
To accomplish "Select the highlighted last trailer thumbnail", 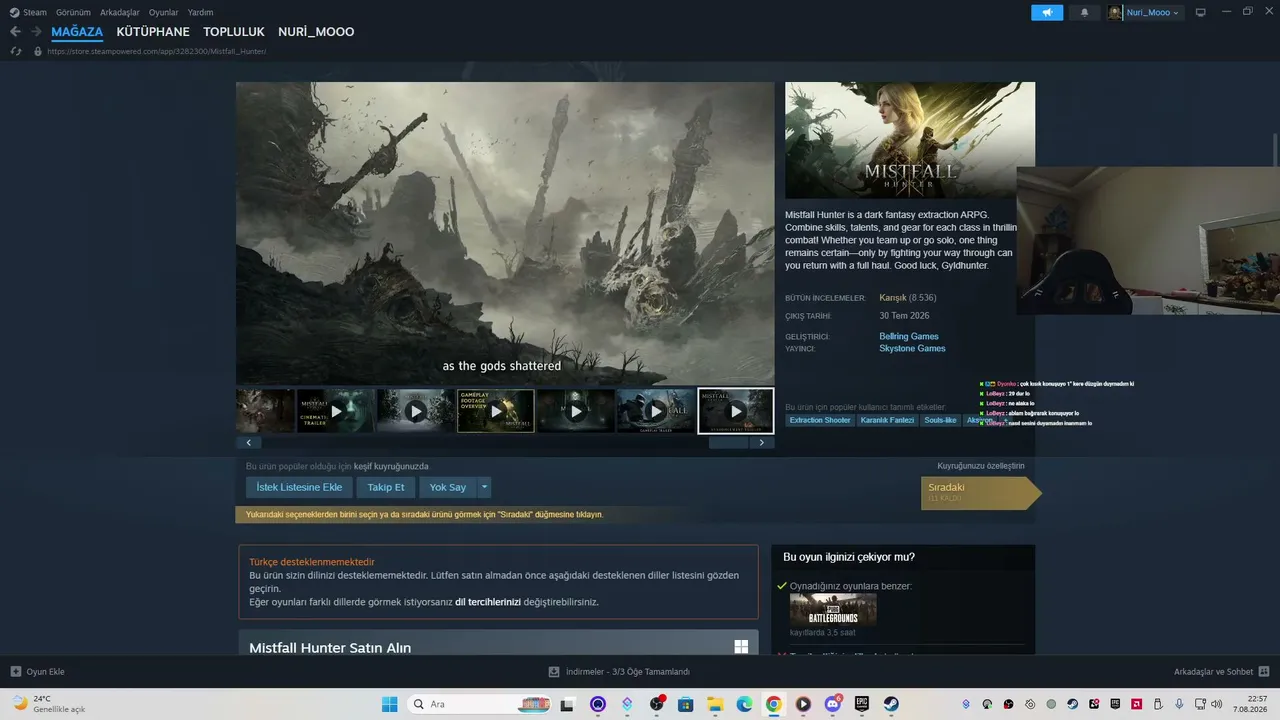I will 736,411.
